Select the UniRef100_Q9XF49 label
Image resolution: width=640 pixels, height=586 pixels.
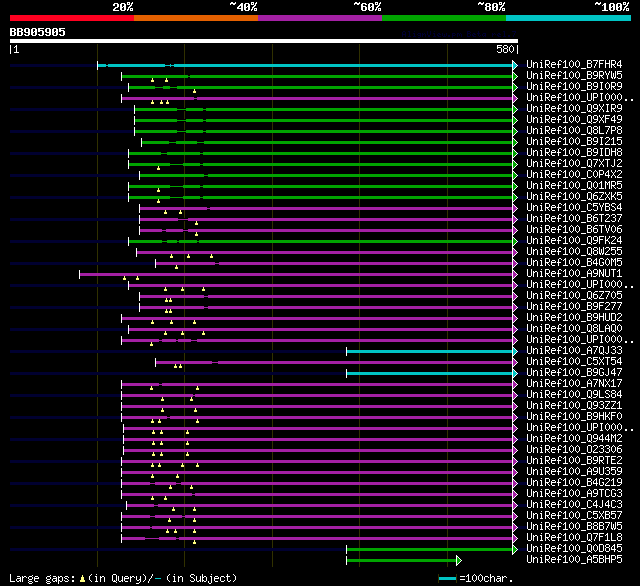click(x=574, y=120)
